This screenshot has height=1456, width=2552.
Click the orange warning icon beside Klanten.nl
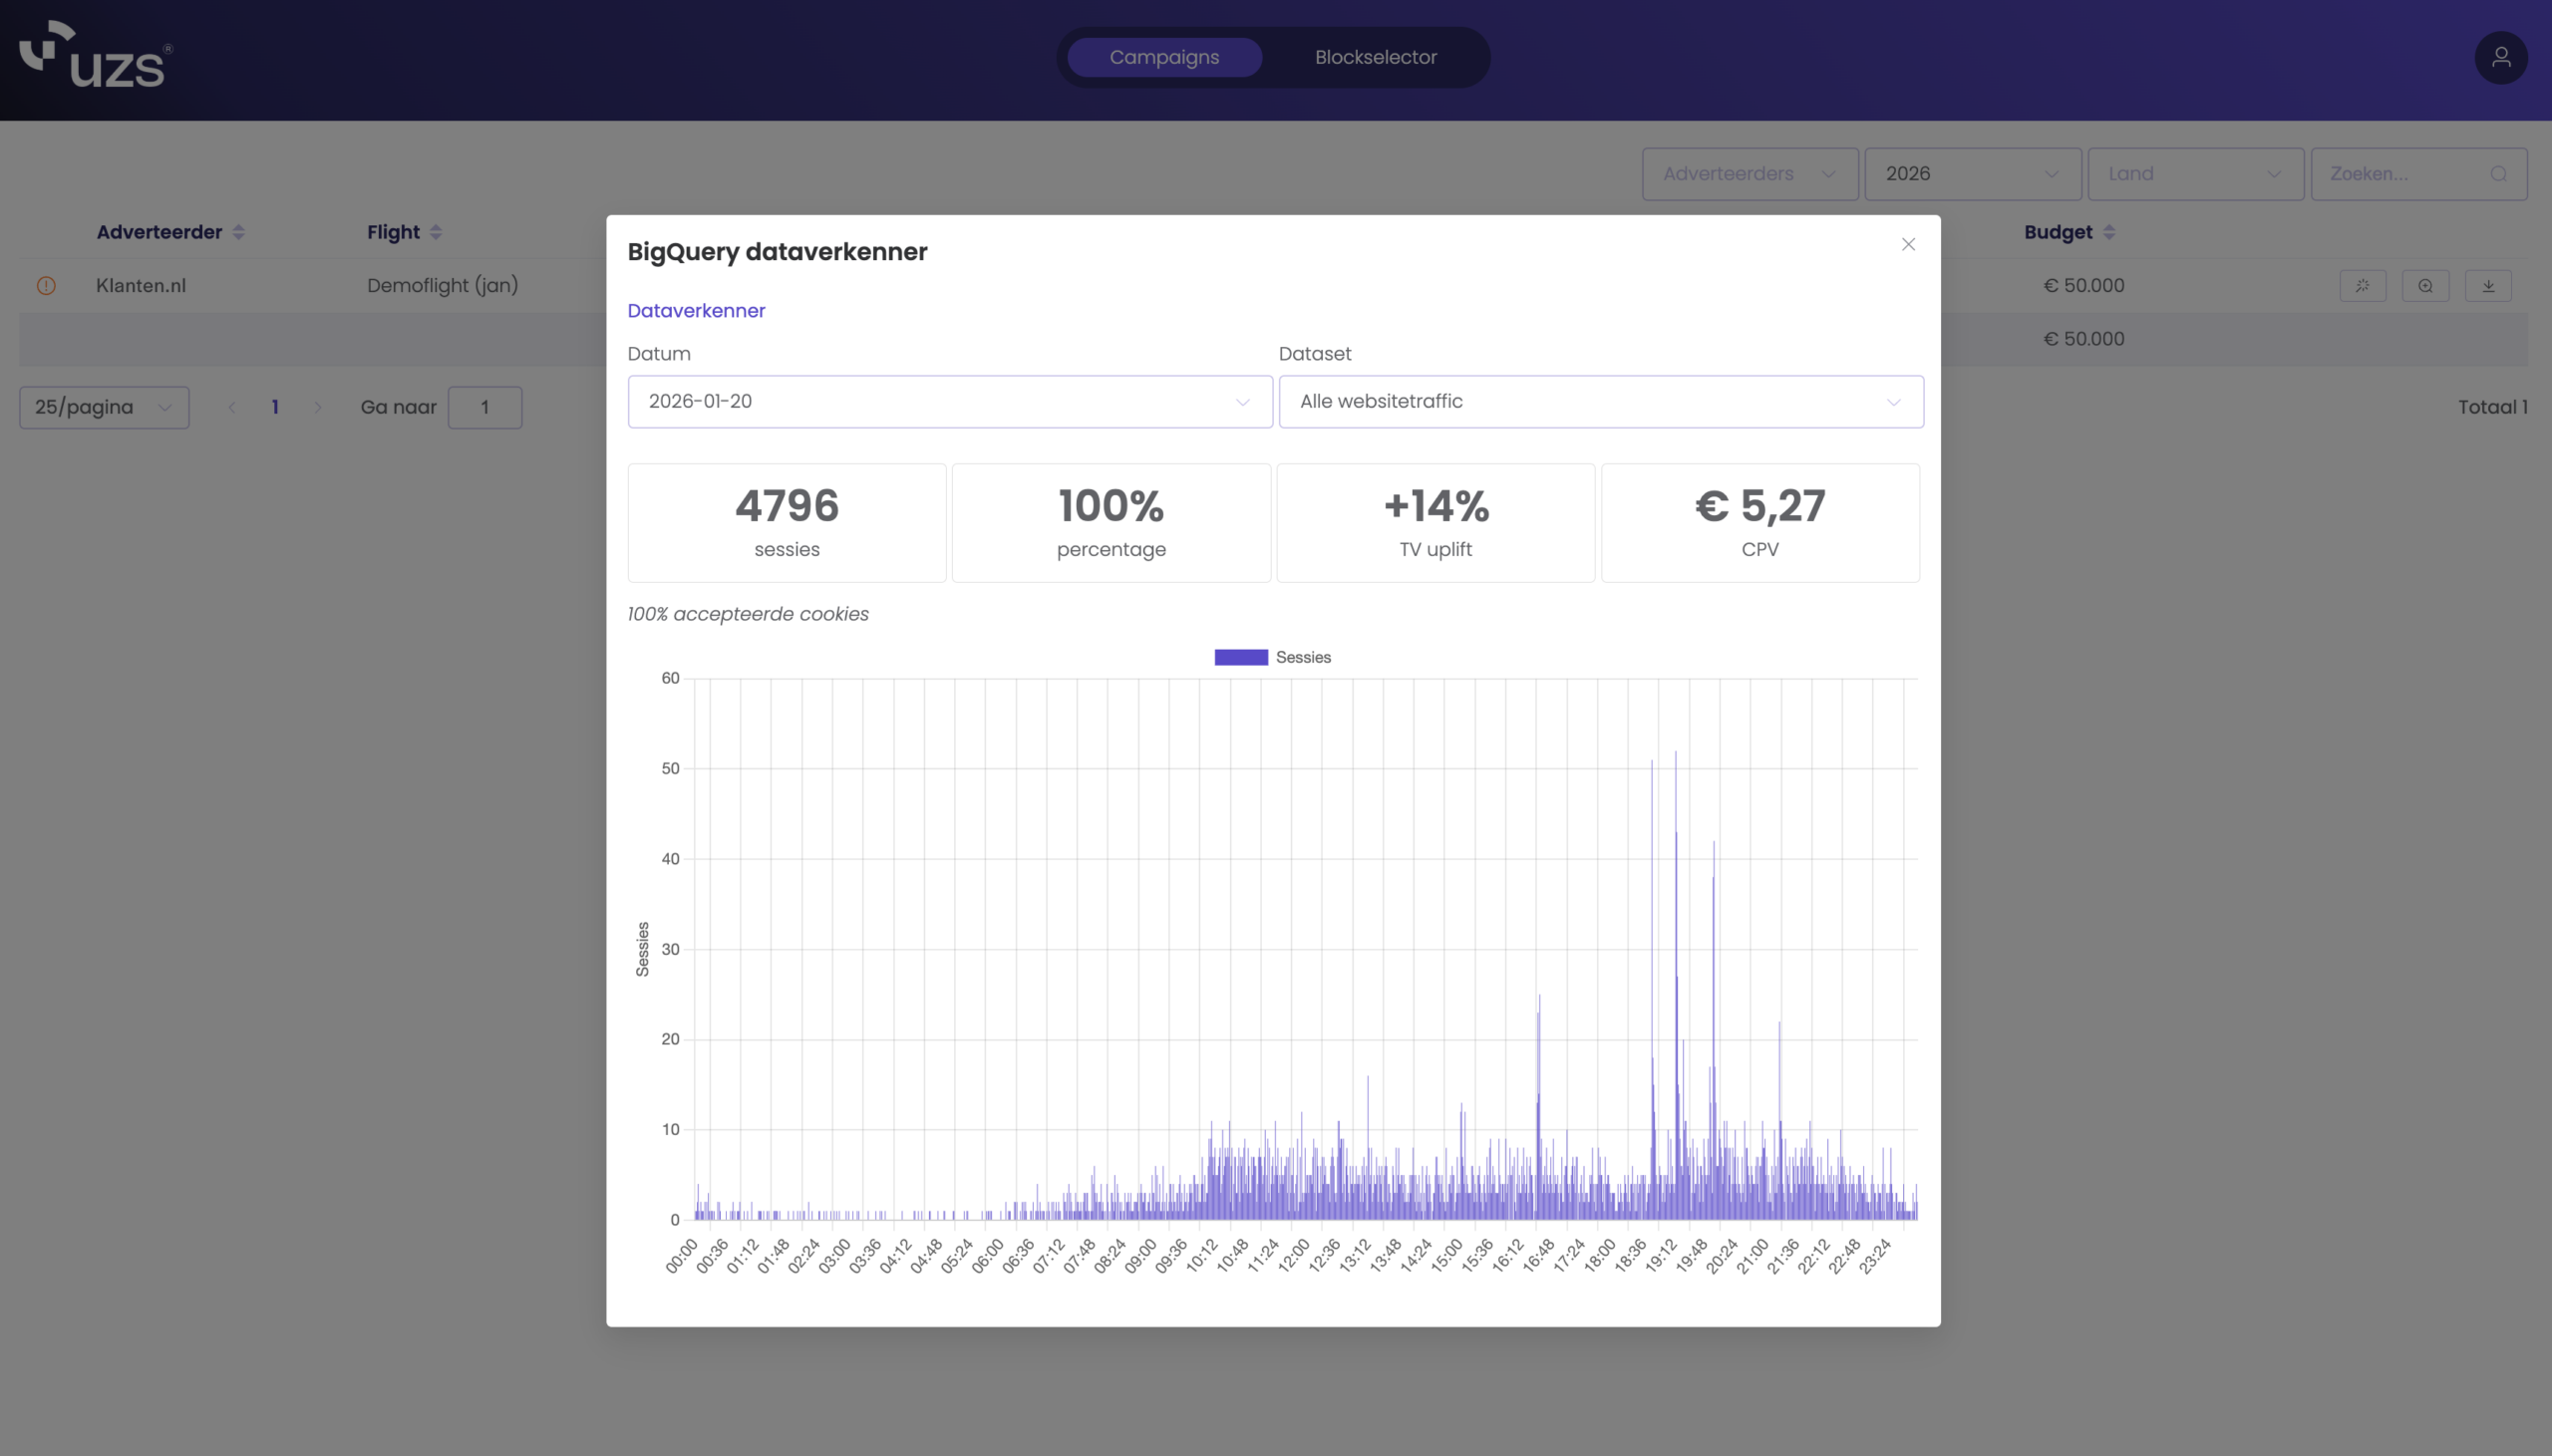[46, 286]
